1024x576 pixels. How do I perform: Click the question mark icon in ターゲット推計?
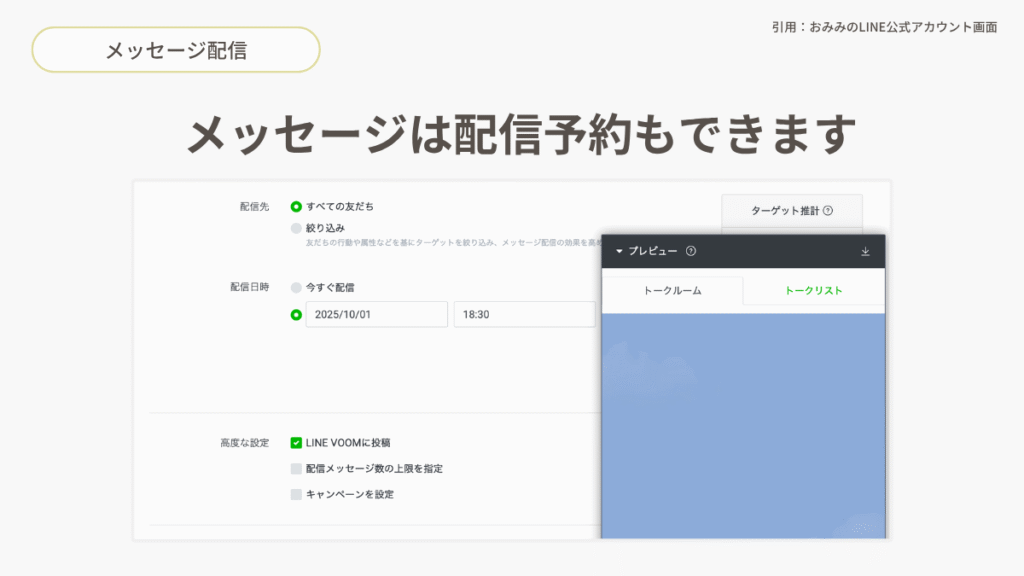point(828,211)
